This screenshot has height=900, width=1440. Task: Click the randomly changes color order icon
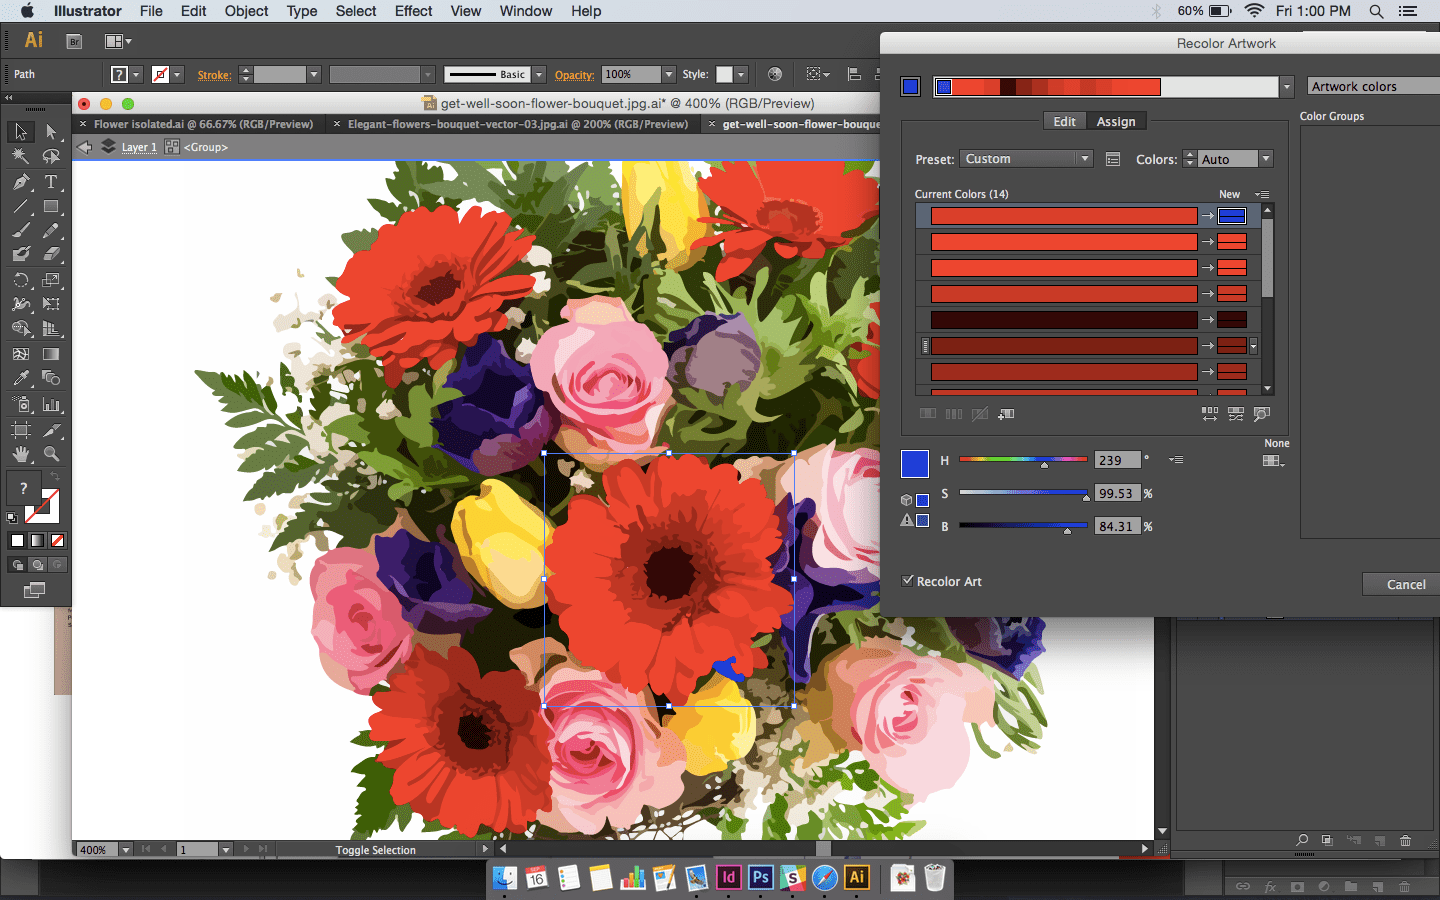tap(1235, 413)
